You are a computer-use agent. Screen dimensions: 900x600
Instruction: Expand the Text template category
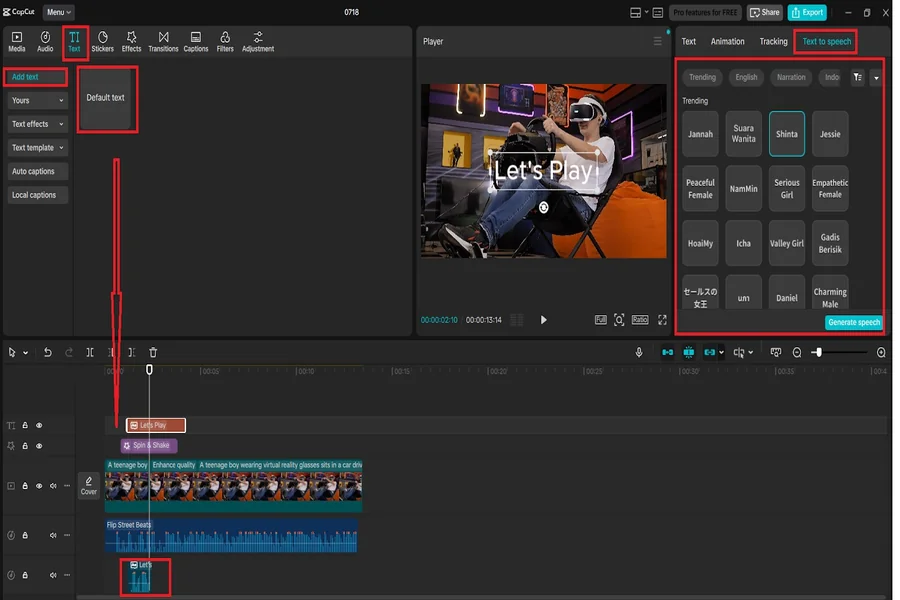click(38, 148)
